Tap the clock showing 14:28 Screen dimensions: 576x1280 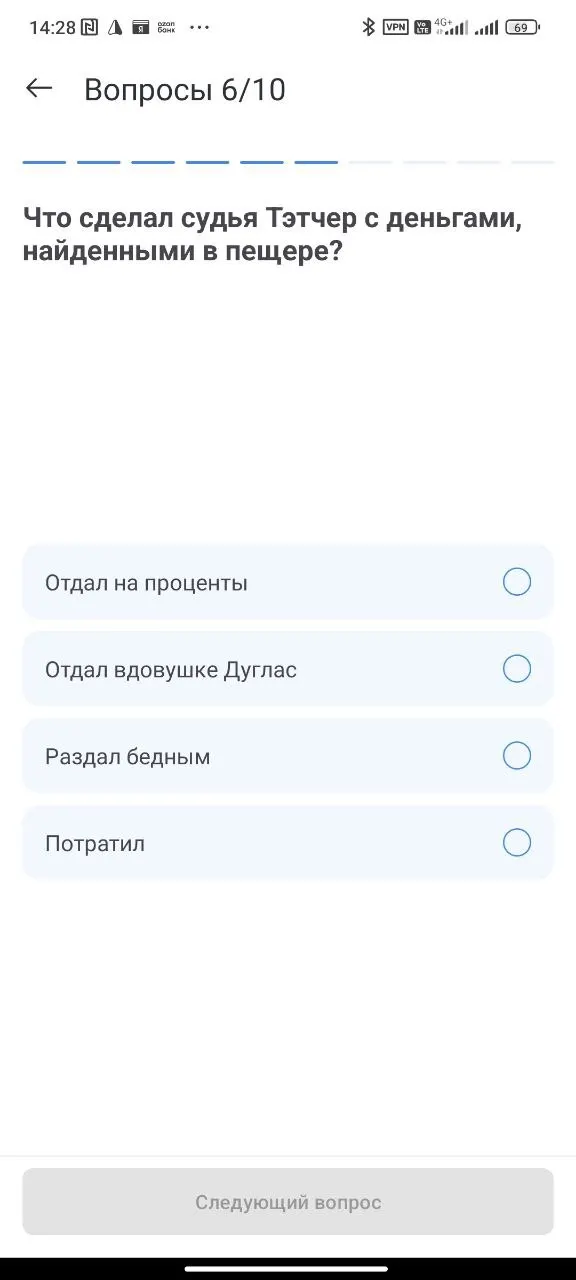click(52, 28)
